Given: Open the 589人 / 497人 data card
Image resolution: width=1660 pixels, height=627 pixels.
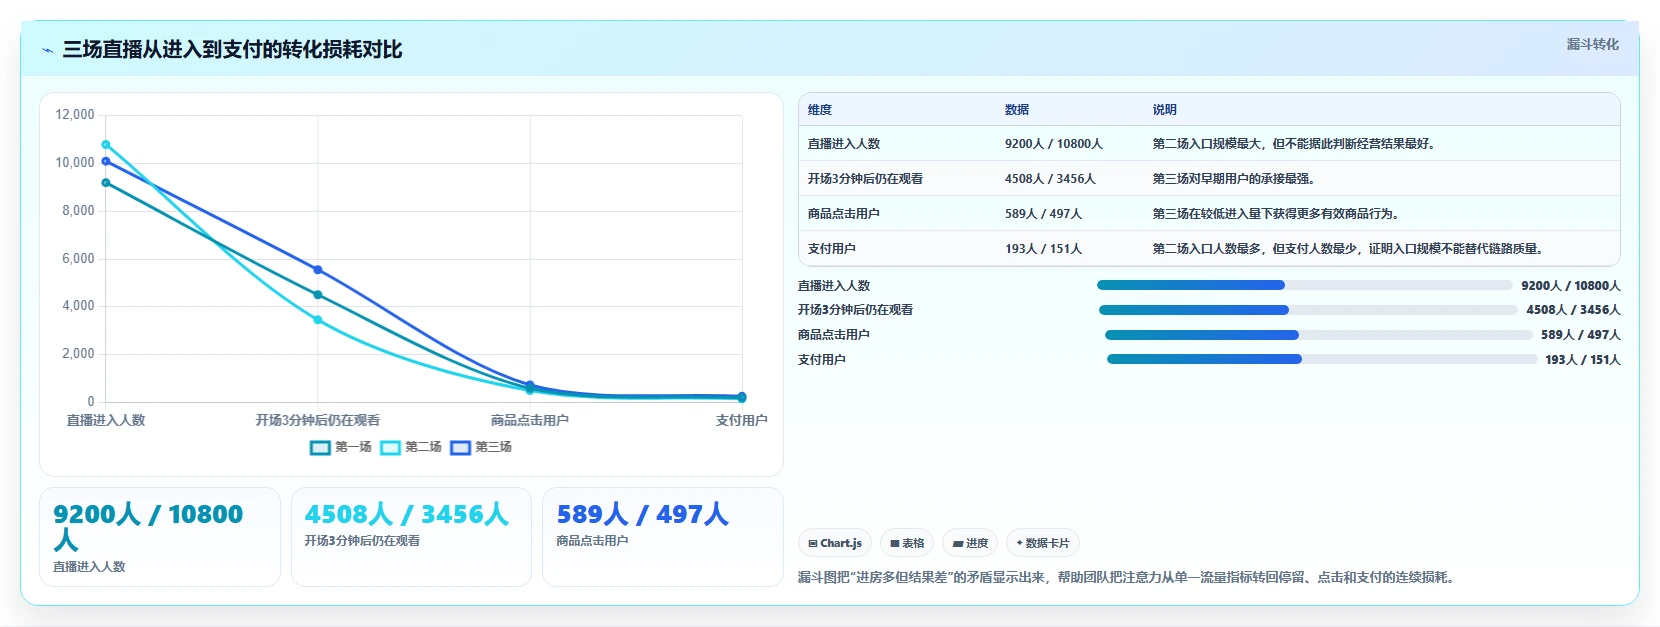Looking at the screenshot, I should click(x=662, y=537).
